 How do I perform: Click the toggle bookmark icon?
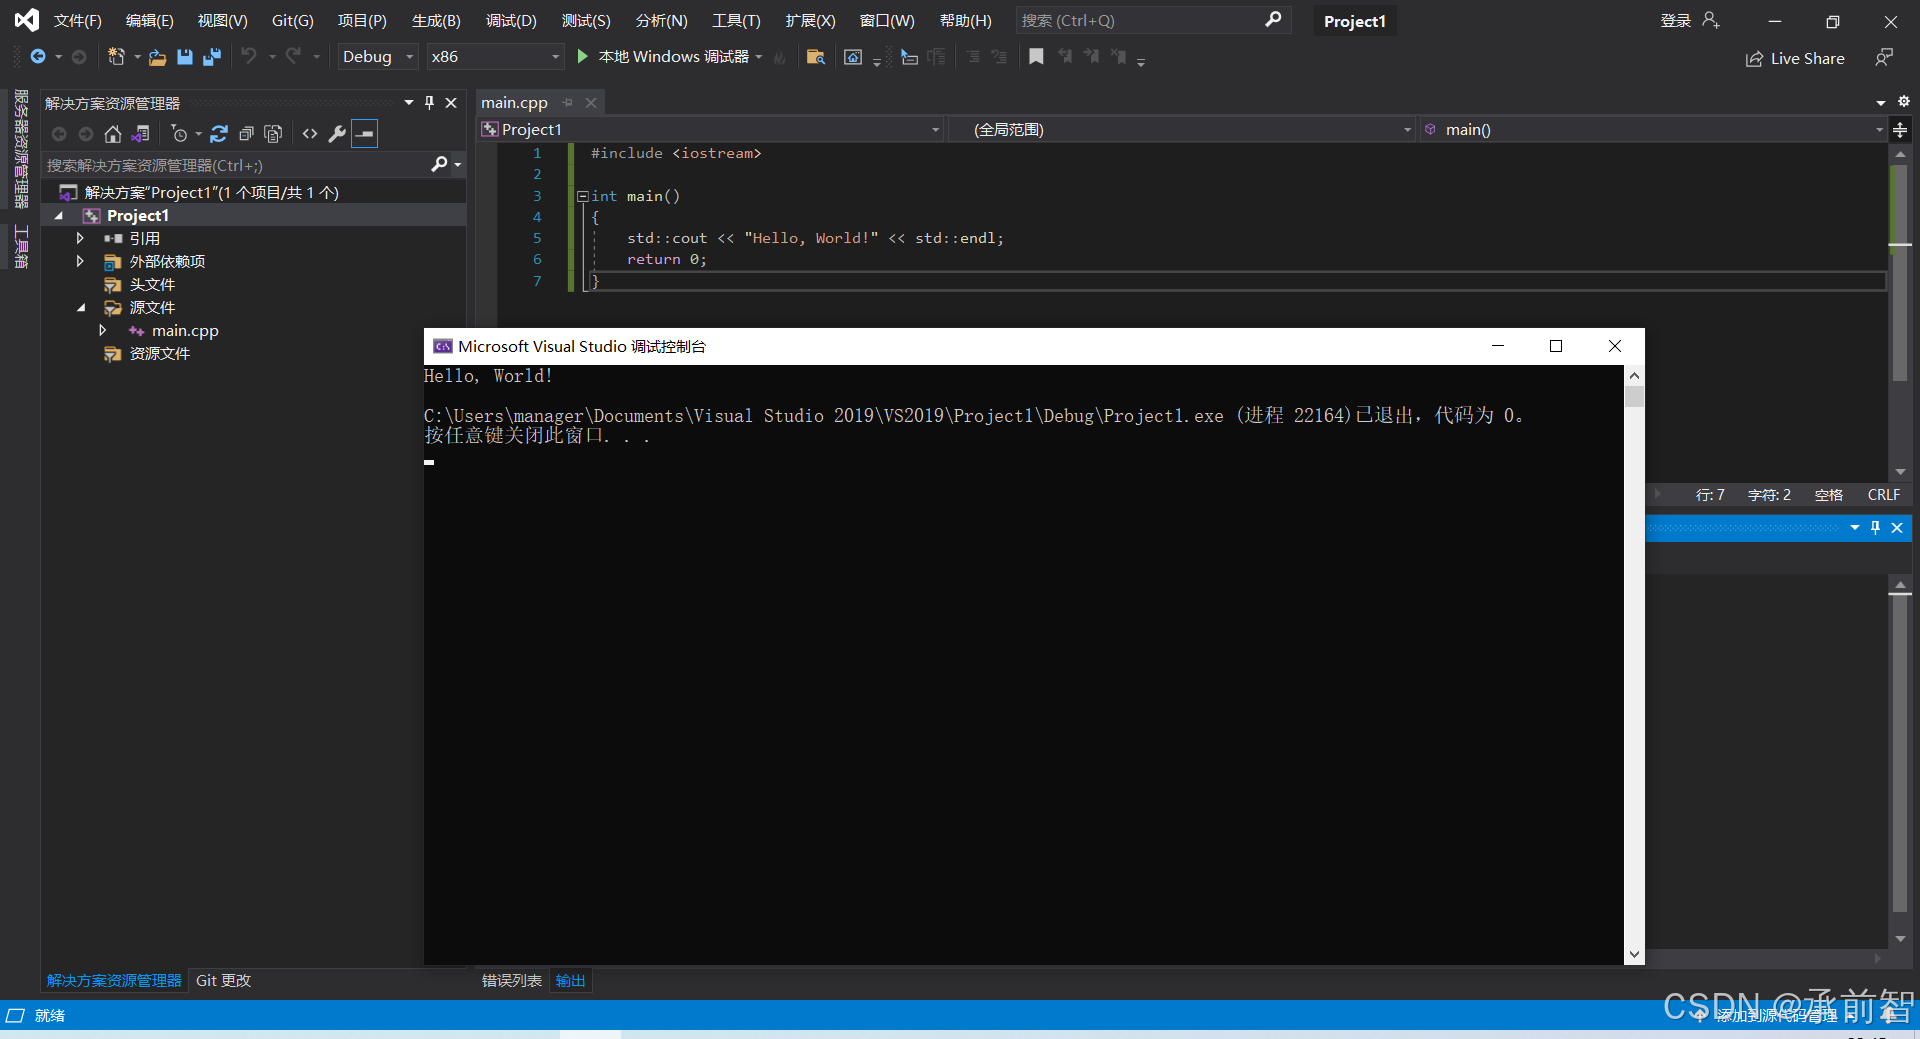(x=1036, y=57)
